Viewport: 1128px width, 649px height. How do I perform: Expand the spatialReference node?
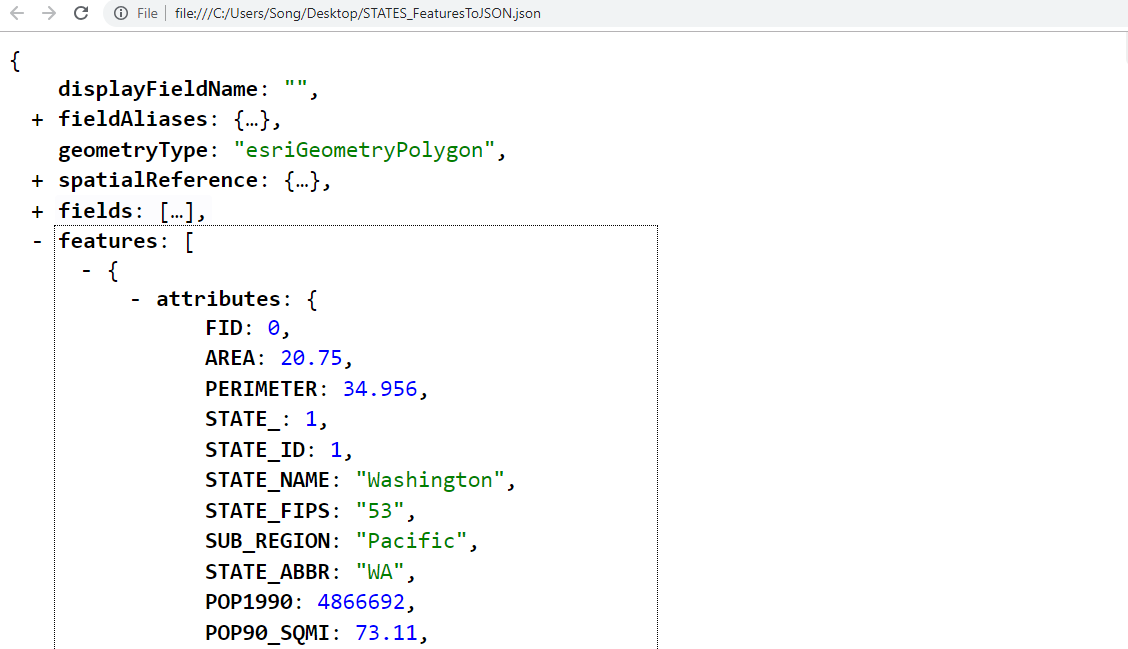pyautogui.click(x=37, y=180)
